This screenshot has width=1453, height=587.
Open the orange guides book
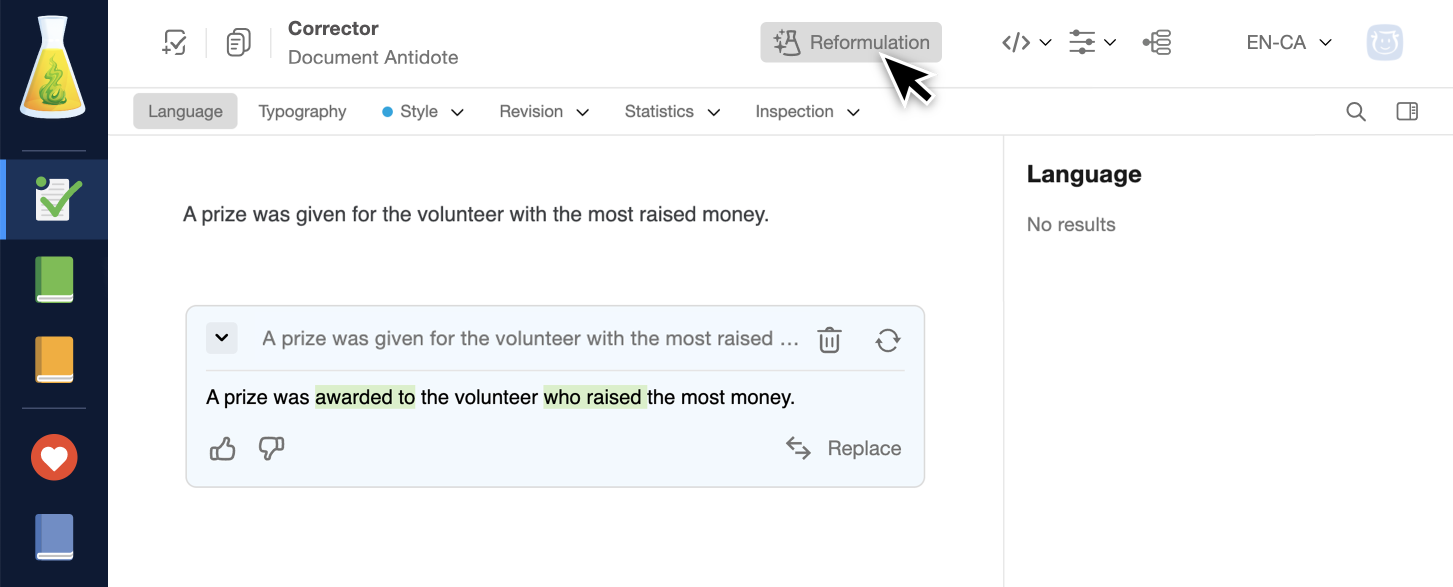55,359
